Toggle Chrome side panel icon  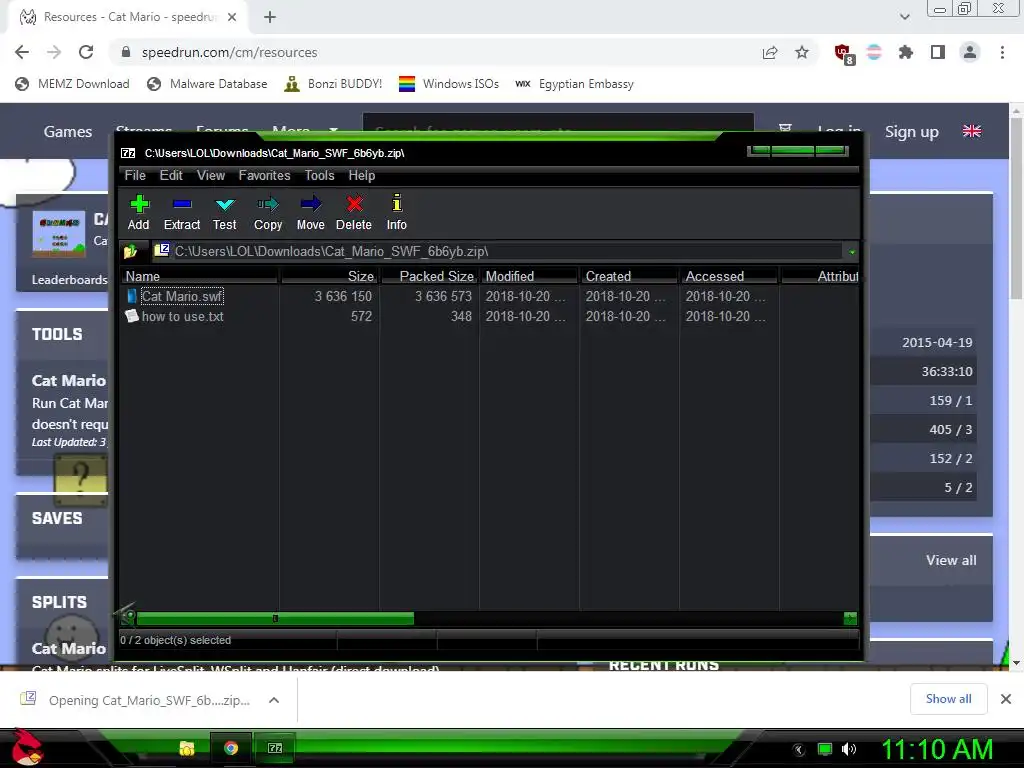[938, 52]
